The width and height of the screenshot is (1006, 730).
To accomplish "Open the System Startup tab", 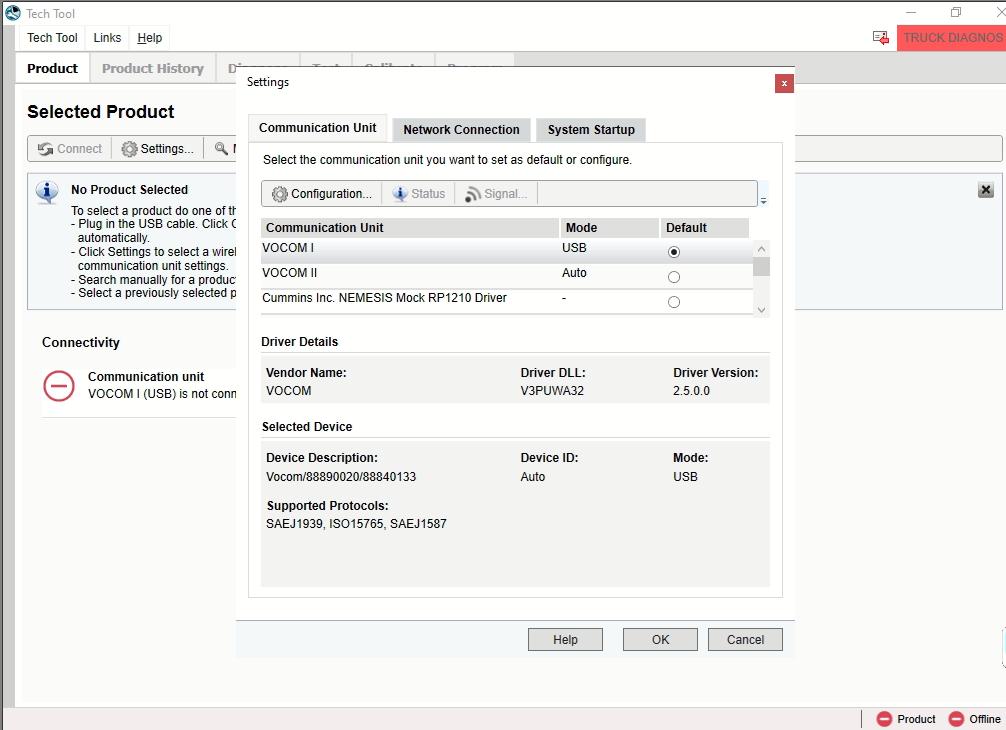I will click(x=591, y=130).
